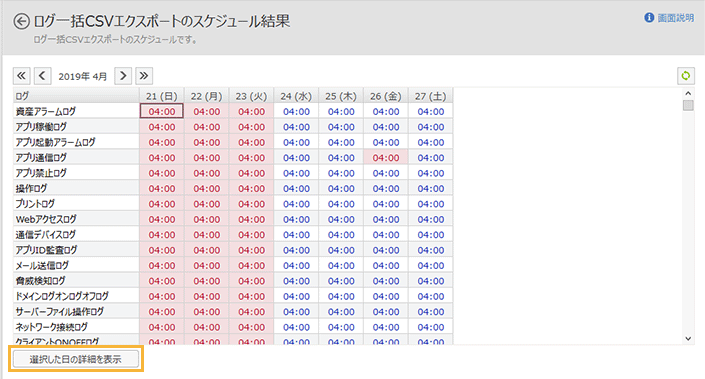
Task: Advance with the right chevron button
Action: coord(123,76)
